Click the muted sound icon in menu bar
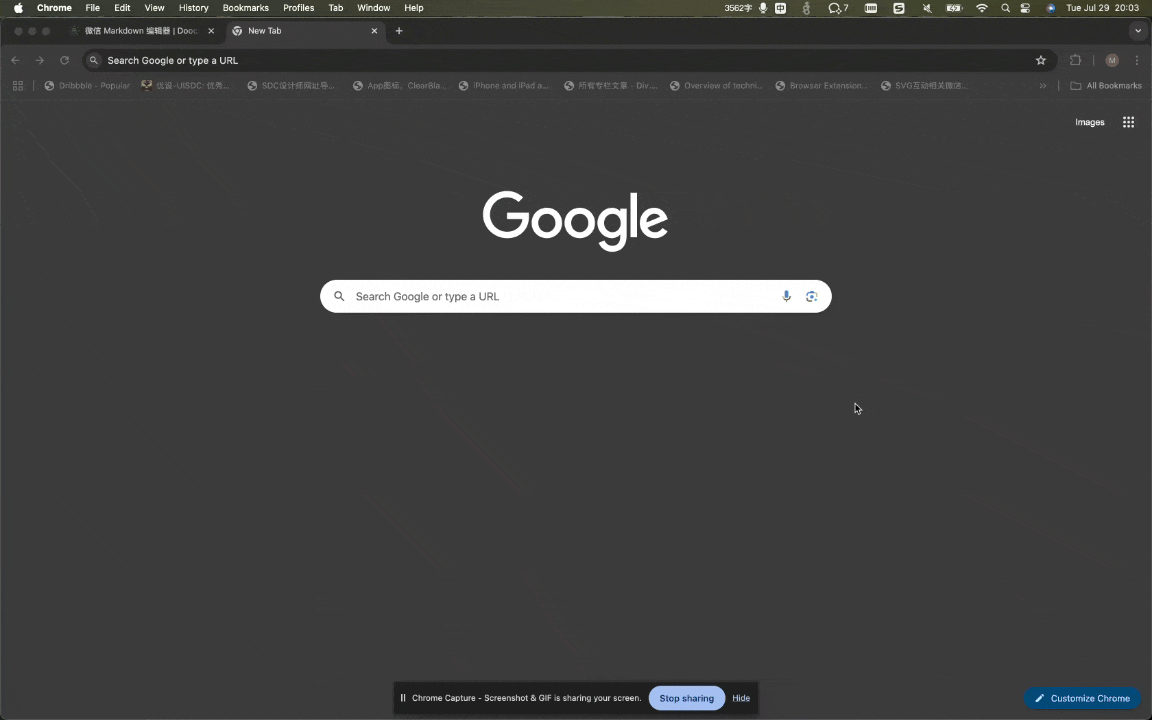The width and height of the screenshot is (1152, 720). (x=926, y=7)
